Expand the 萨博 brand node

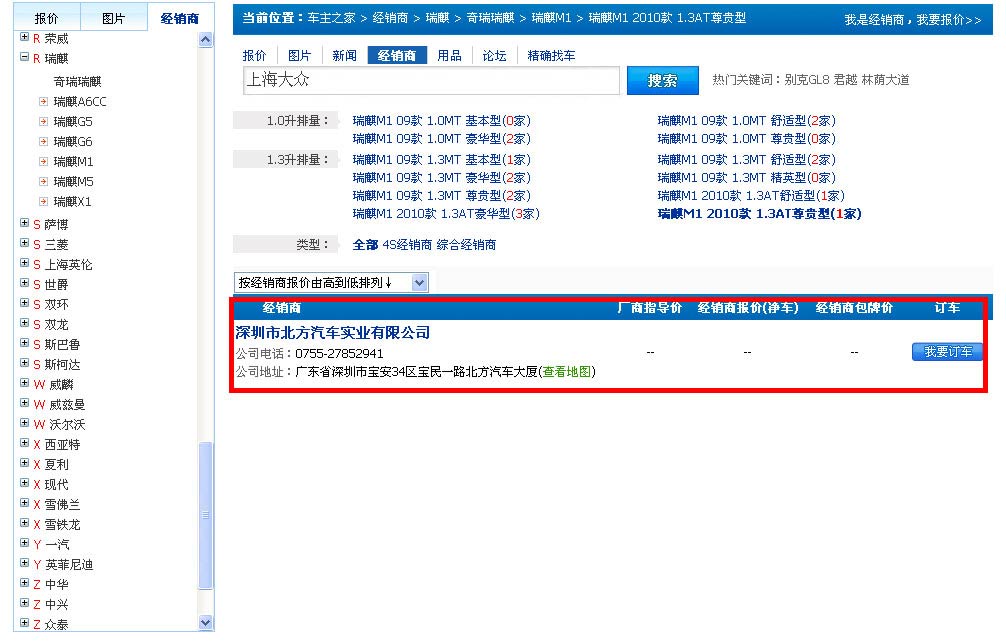[x=24, y=223]
